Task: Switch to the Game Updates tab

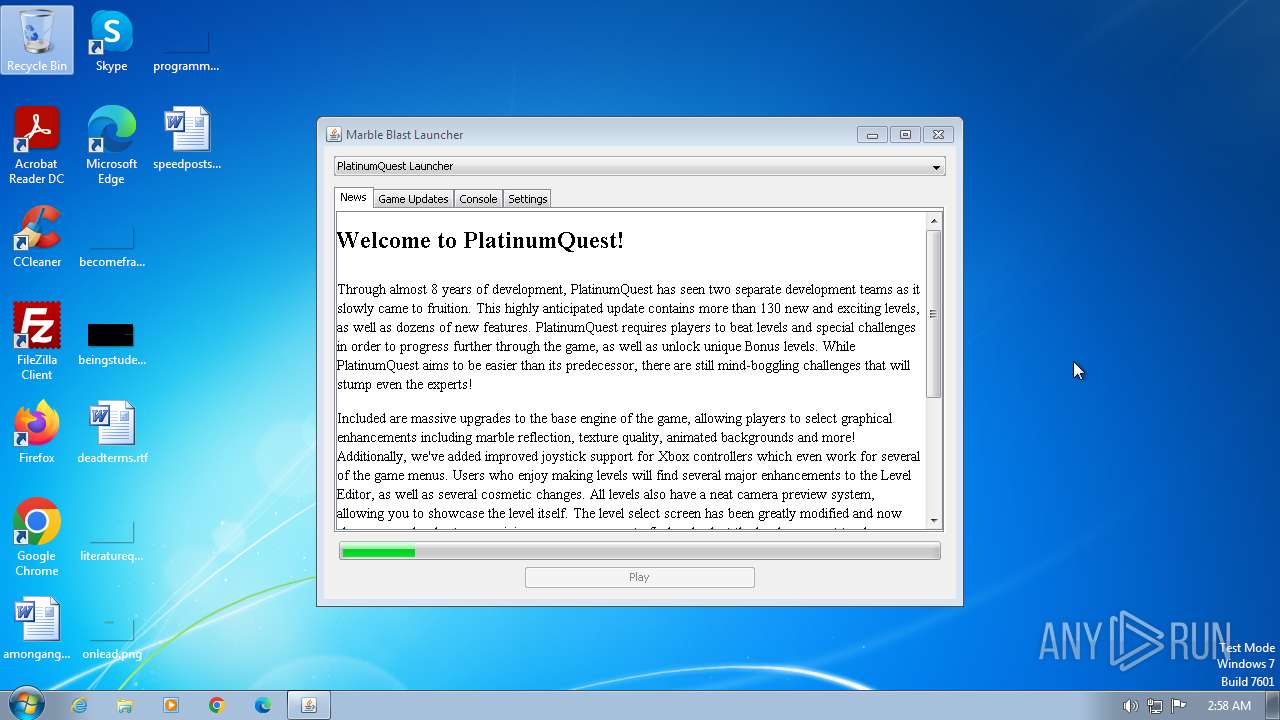Action: point(413,199)
